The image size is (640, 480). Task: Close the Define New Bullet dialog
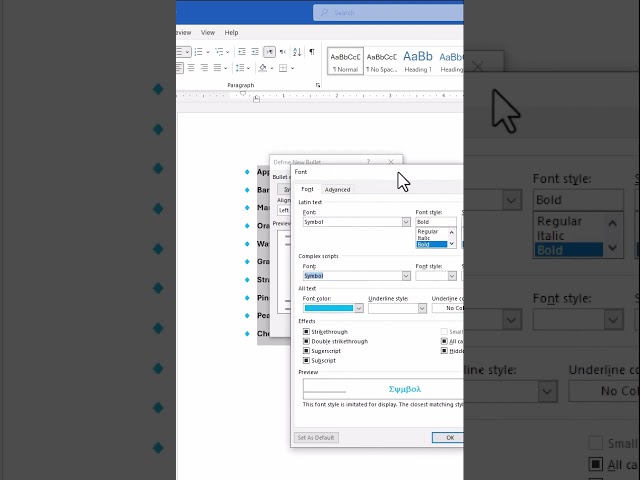[x=391, y=162]
